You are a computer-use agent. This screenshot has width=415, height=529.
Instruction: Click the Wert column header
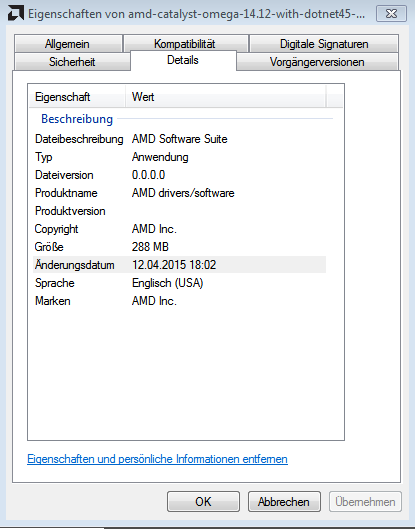225,97
